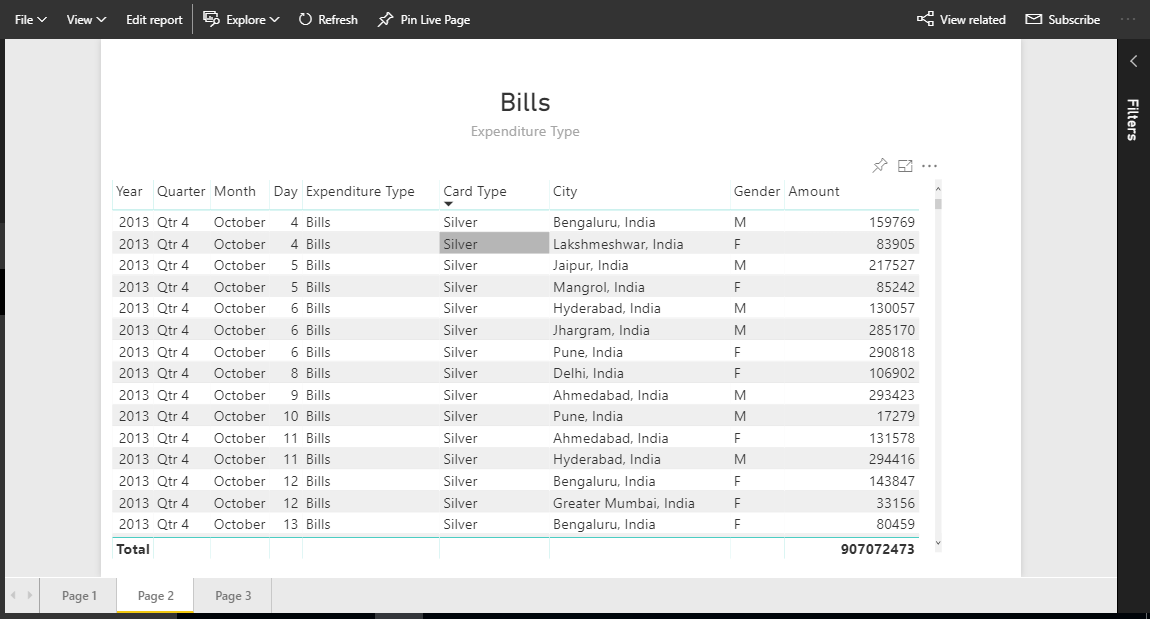Expand the Filters pane chevron
The image size is (1150, 619).
(1133, 62)
